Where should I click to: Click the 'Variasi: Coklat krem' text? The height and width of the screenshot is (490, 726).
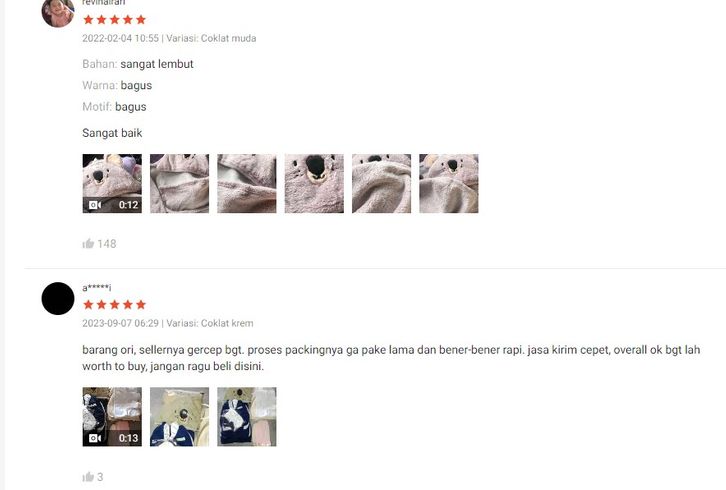click(210, 323)
